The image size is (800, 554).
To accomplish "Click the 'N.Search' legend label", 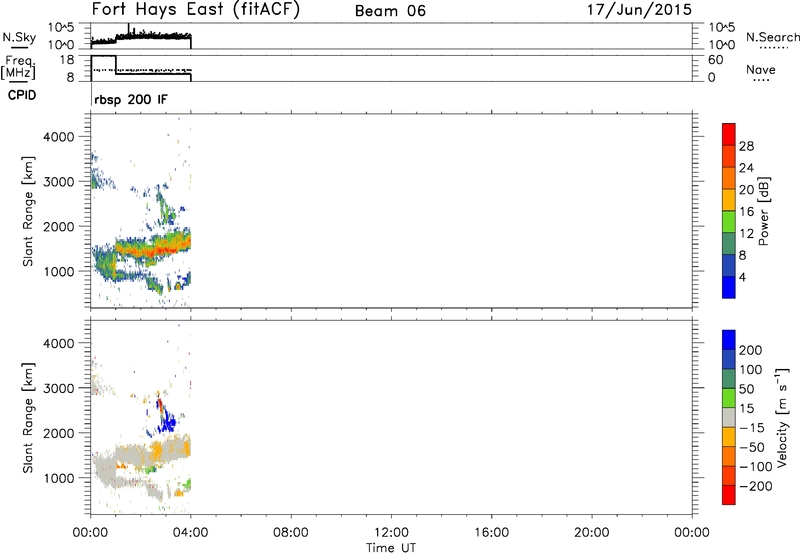I will [773, 37].
